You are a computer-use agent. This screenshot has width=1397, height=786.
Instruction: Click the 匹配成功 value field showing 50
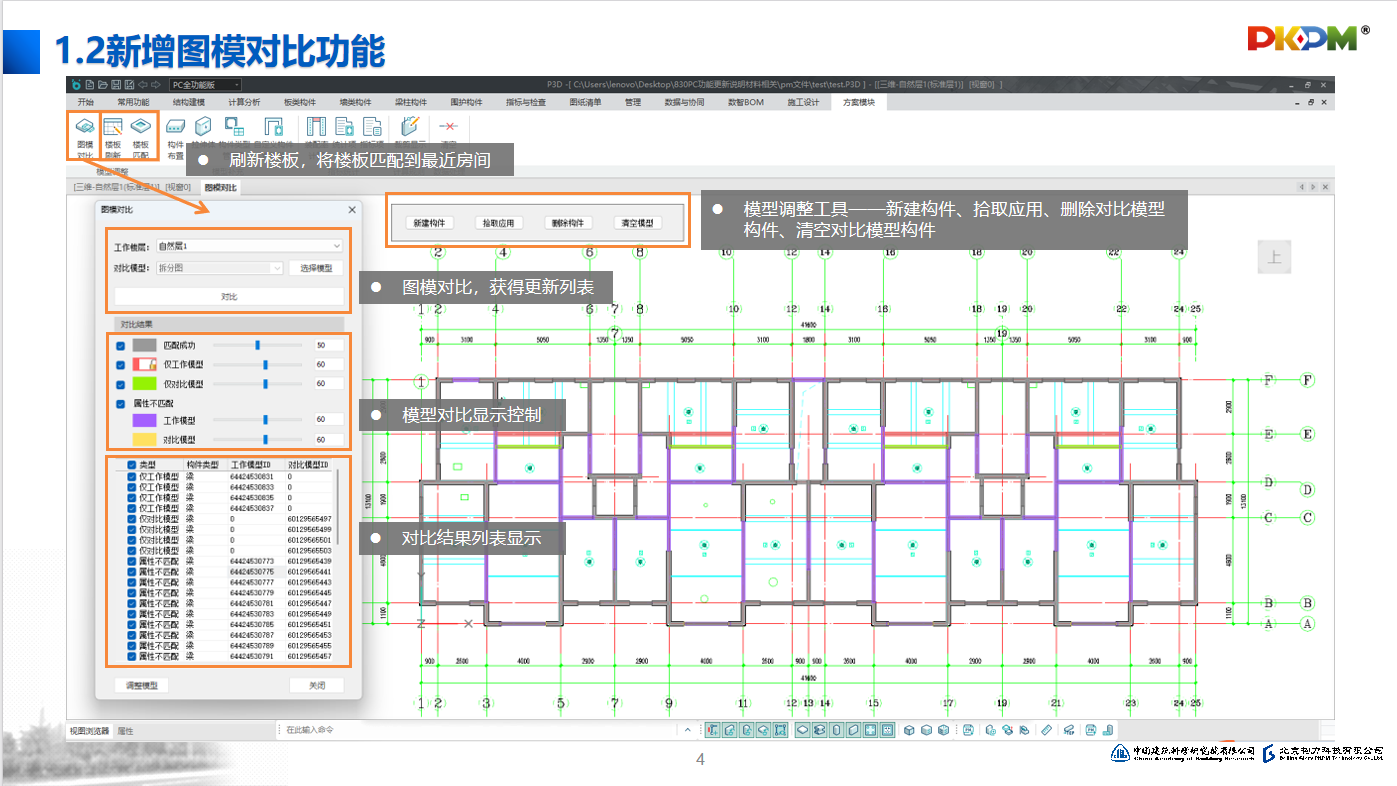click(x=328, y=345)
